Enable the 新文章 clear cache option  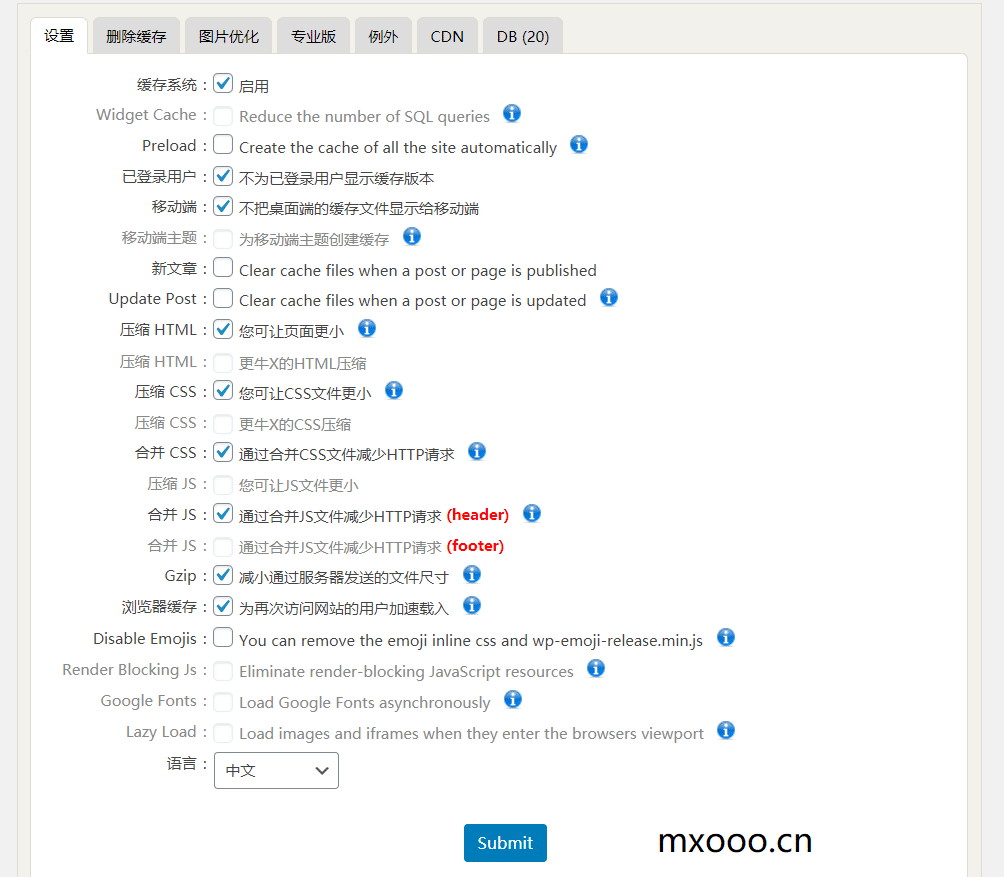(x=222, y=267)
